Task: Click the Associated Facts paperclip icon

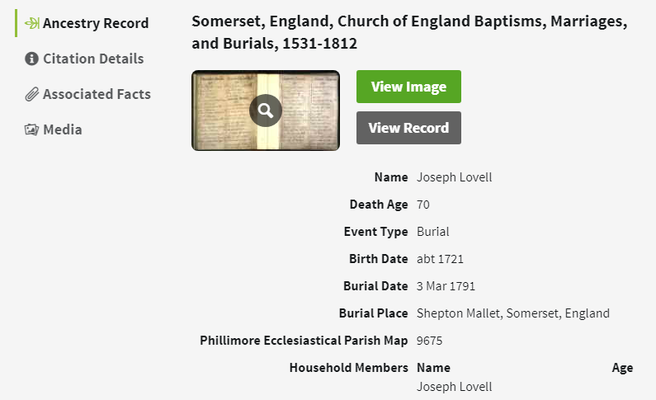Action: (32, 94)
